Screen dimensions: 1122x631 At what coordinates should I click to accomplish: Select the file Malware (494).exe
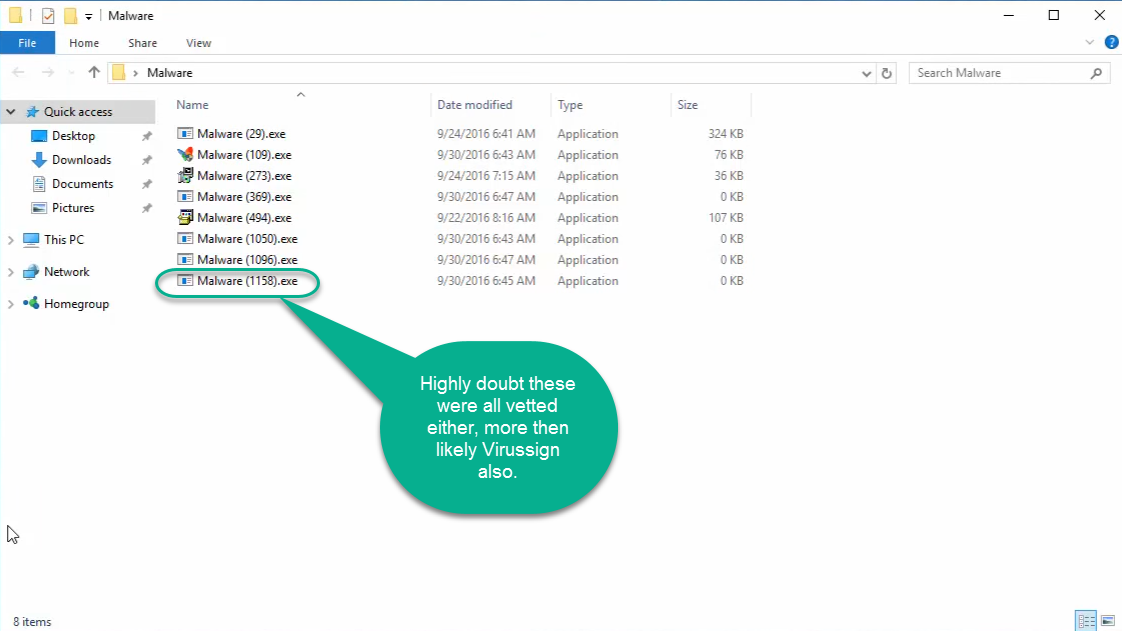pos(244,217)
